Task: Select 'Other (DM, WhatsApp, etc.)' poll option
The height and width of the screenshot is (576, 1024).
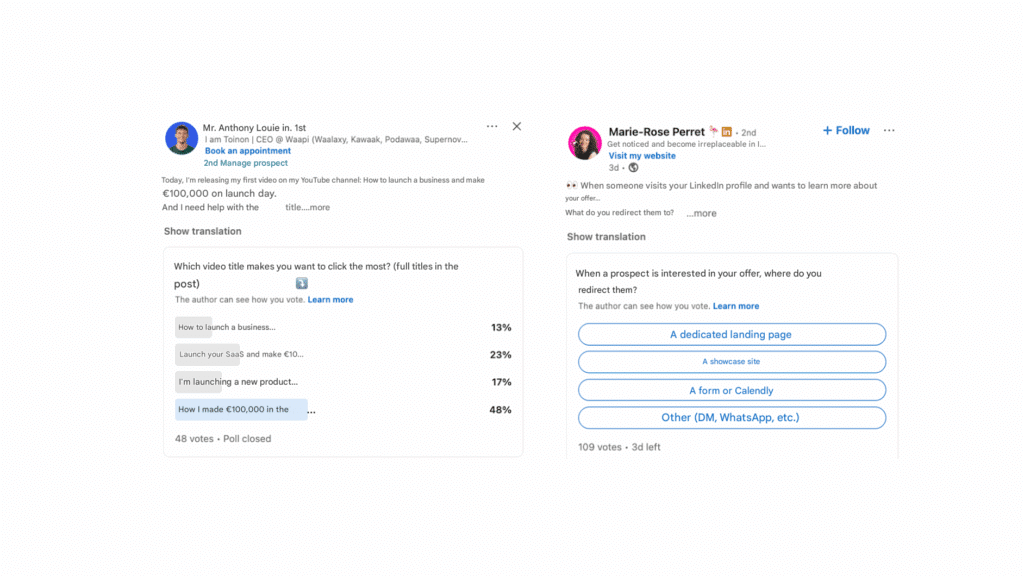Action: [x=731, y=417]
